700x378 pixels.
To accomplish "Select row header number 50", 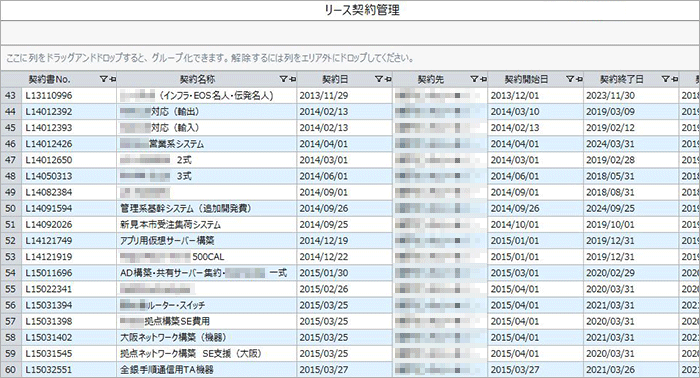I will (11, 208).
